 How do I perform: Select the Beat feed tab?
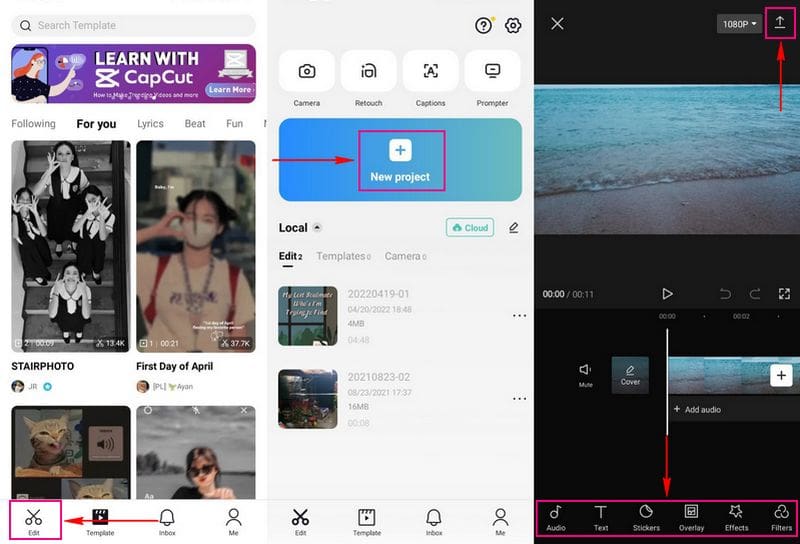pyautogui.click(x=195, y=123)
